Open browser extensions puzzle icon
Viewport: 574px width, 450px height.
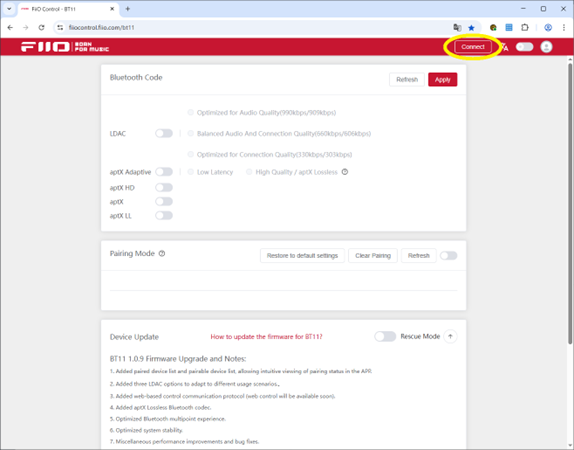tap(525, 27)
